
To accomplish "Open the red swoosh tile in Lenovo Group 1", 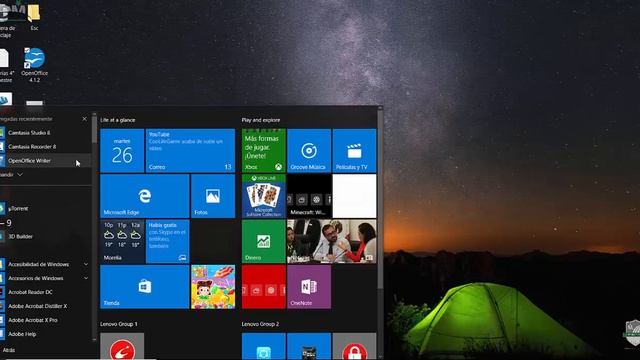I will [122, 347].
